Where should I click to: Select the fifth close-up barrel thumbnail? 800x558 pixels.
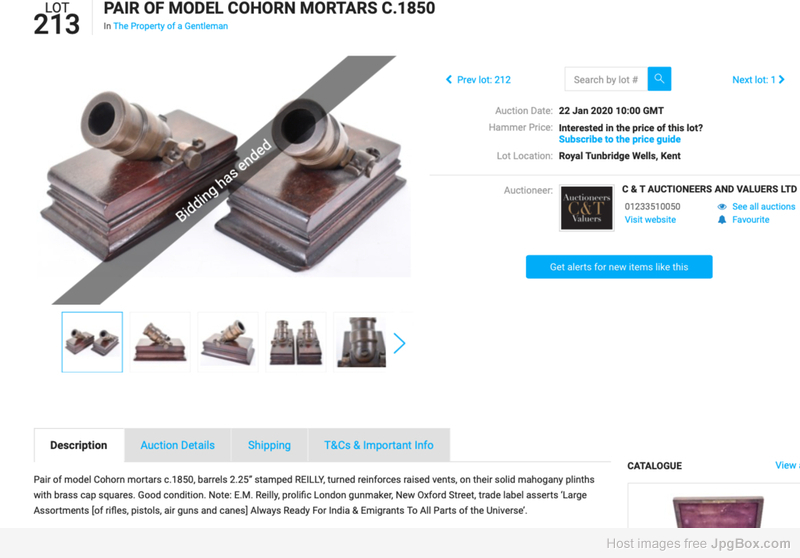coord(361,342)
